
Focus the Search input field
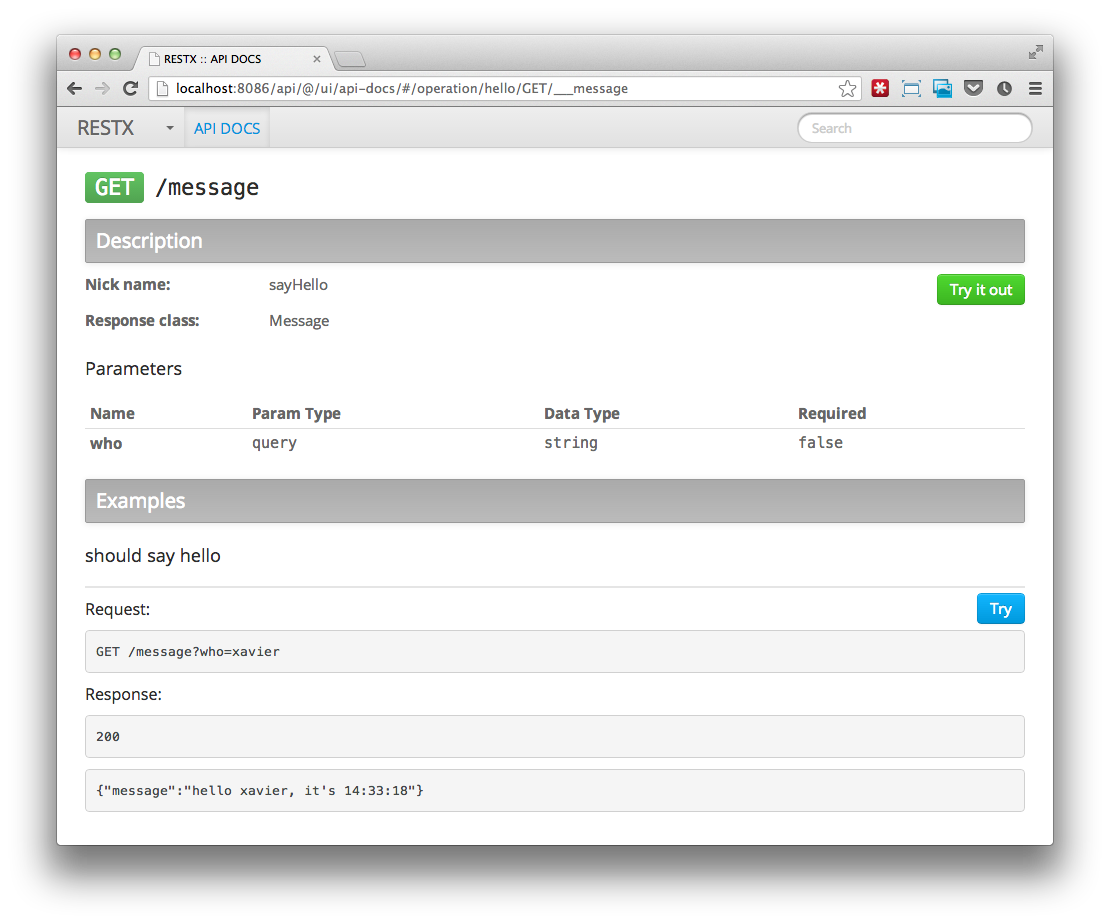click(914, 128)
